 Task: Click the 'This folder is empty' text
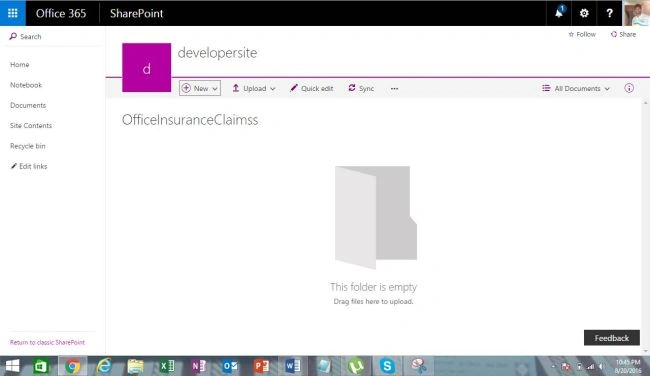coord(374,287)
